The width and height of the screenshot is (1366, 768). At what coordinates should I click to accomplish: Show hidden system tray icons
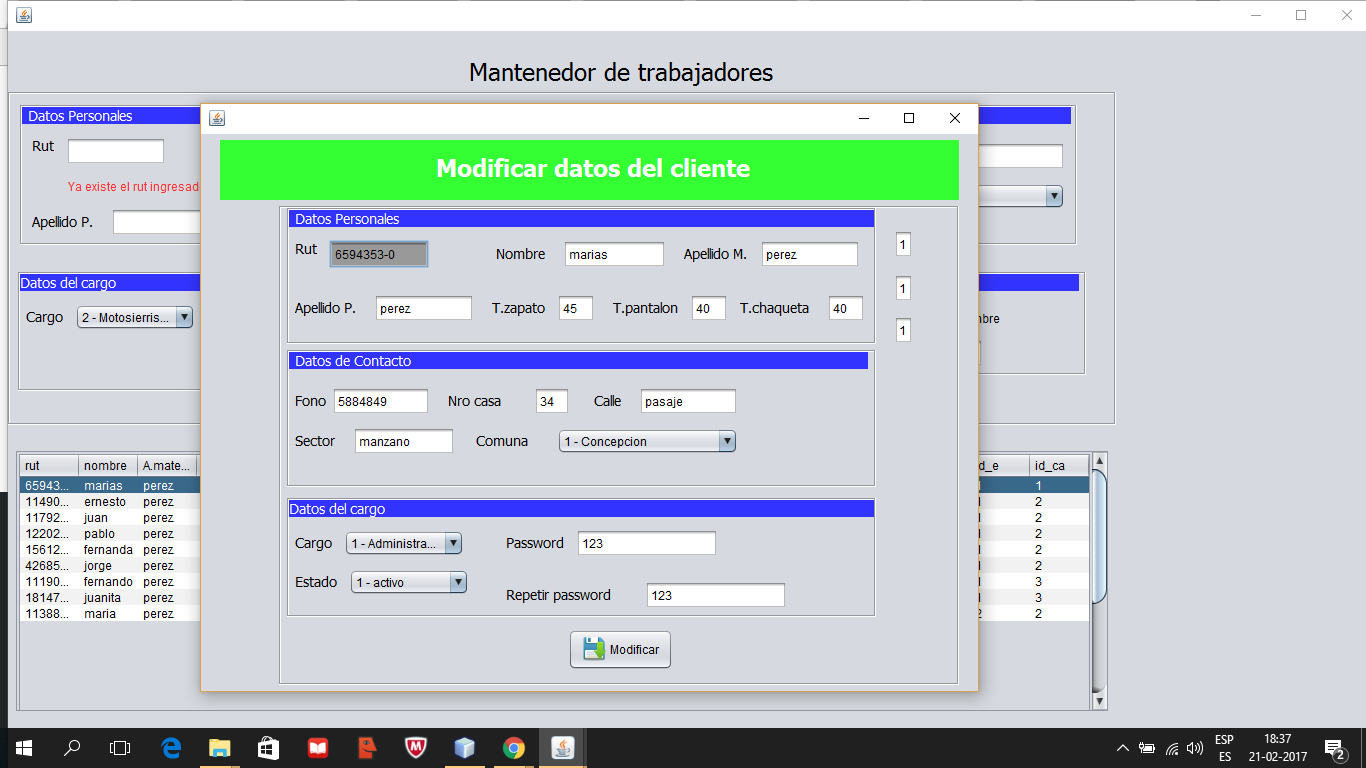(1123, 747)
